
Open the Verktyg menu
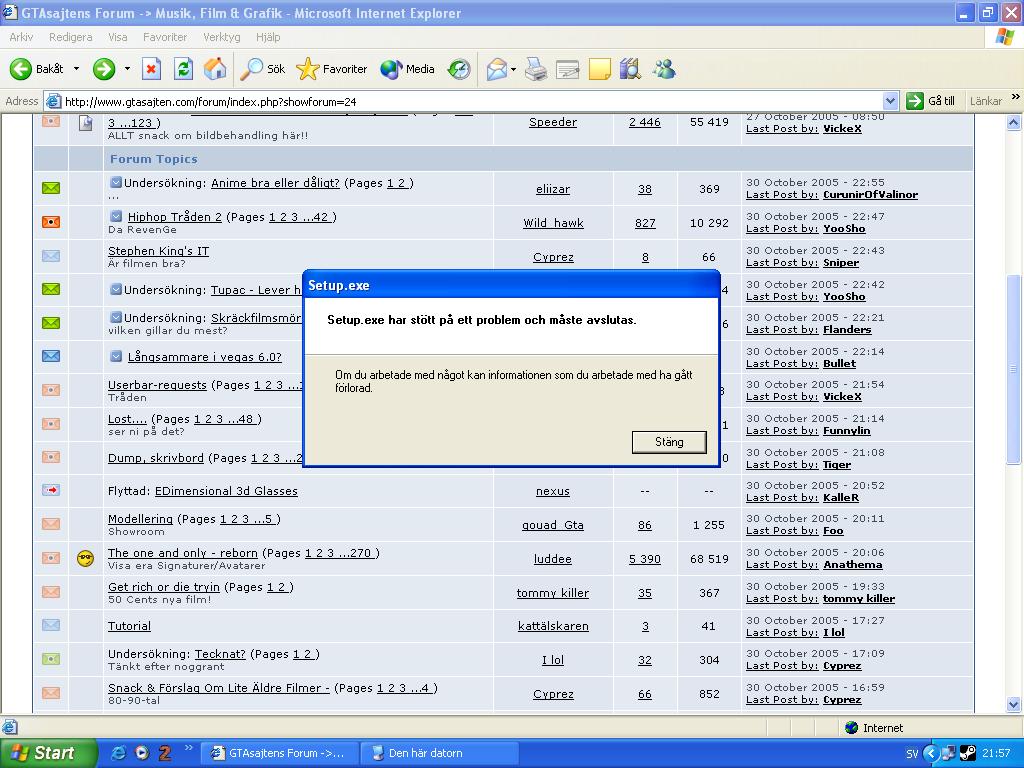point(221,37)
